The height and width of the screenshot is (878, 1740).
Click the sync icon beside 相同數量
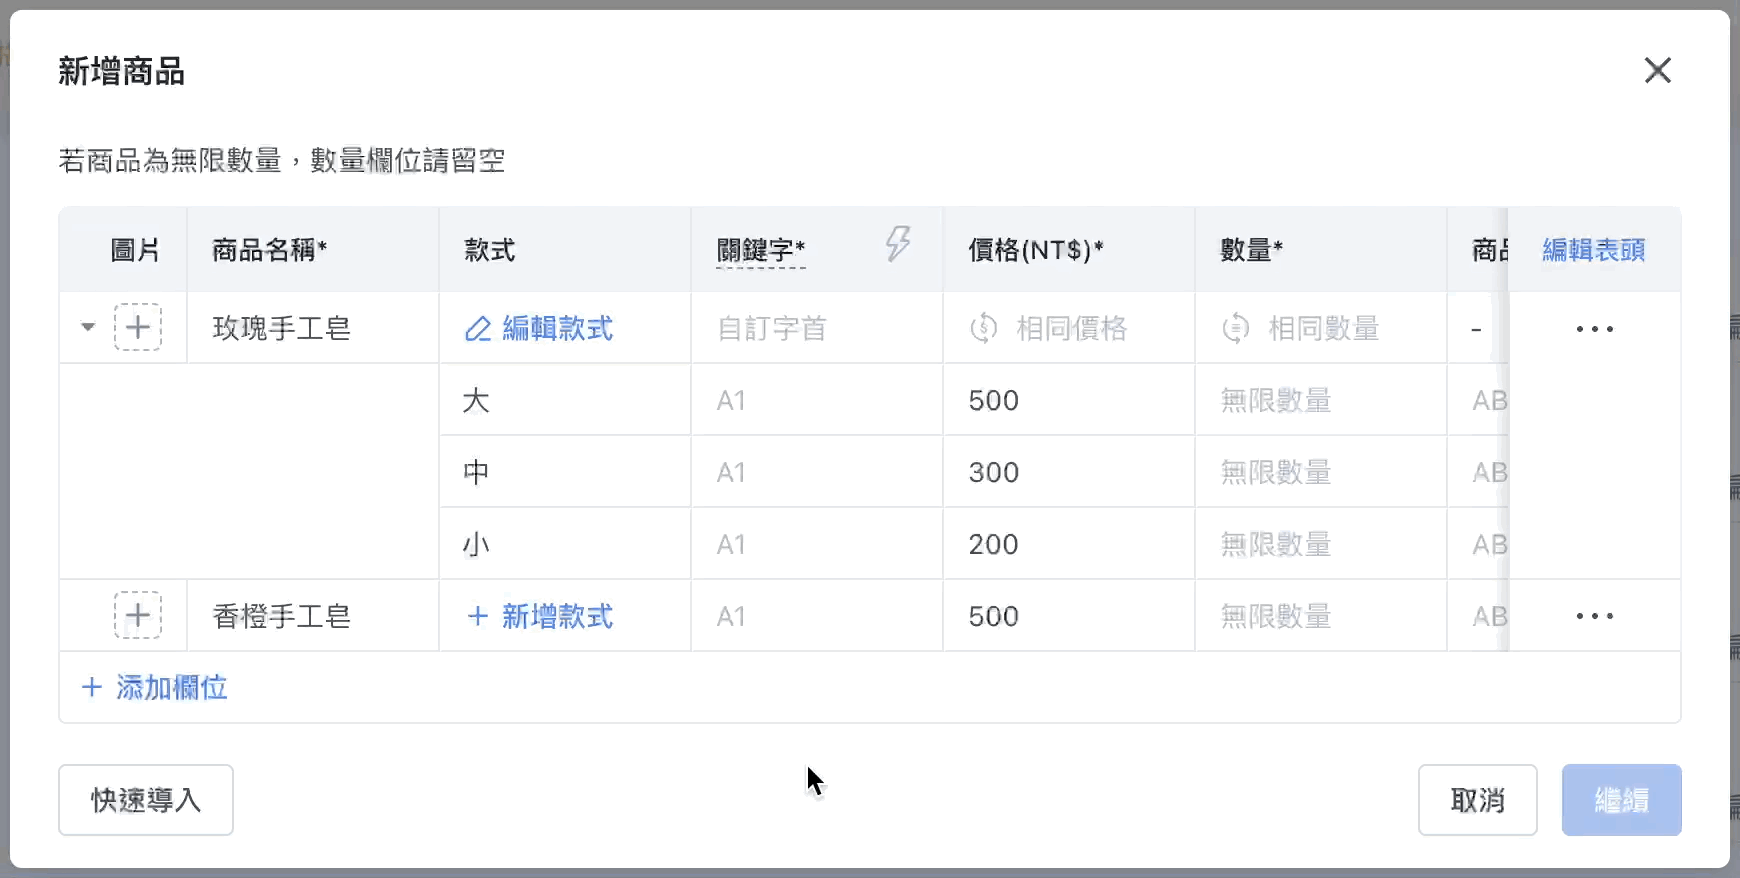point(1236,328)
